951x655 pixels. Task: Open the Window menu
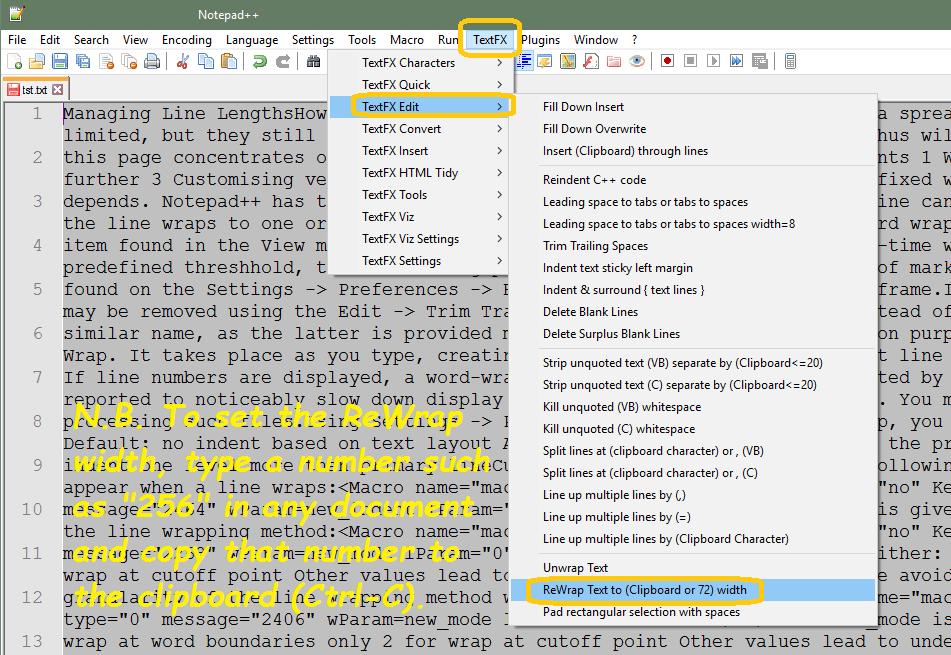[x=596, y=40]
